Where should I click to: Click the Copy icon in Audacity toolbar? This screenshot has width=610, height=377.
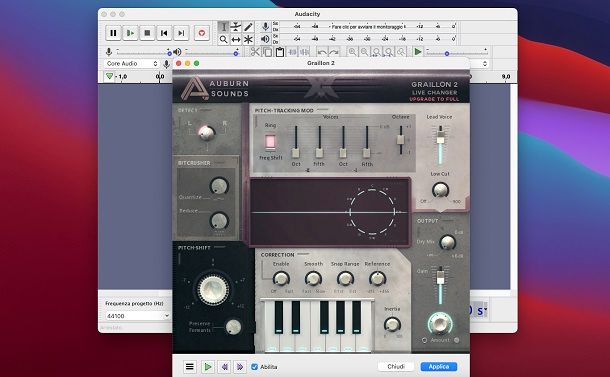click(x=267, y=52)
